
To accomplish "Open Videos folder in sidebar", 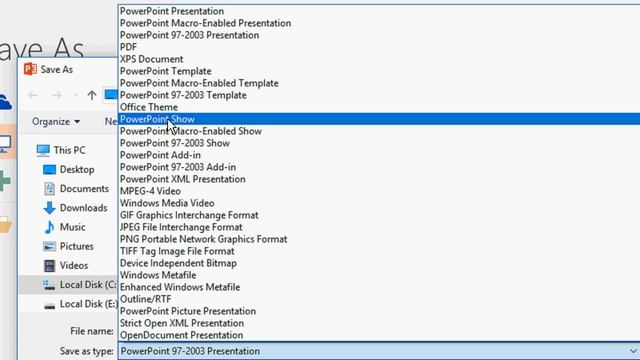I will [66, 265].
